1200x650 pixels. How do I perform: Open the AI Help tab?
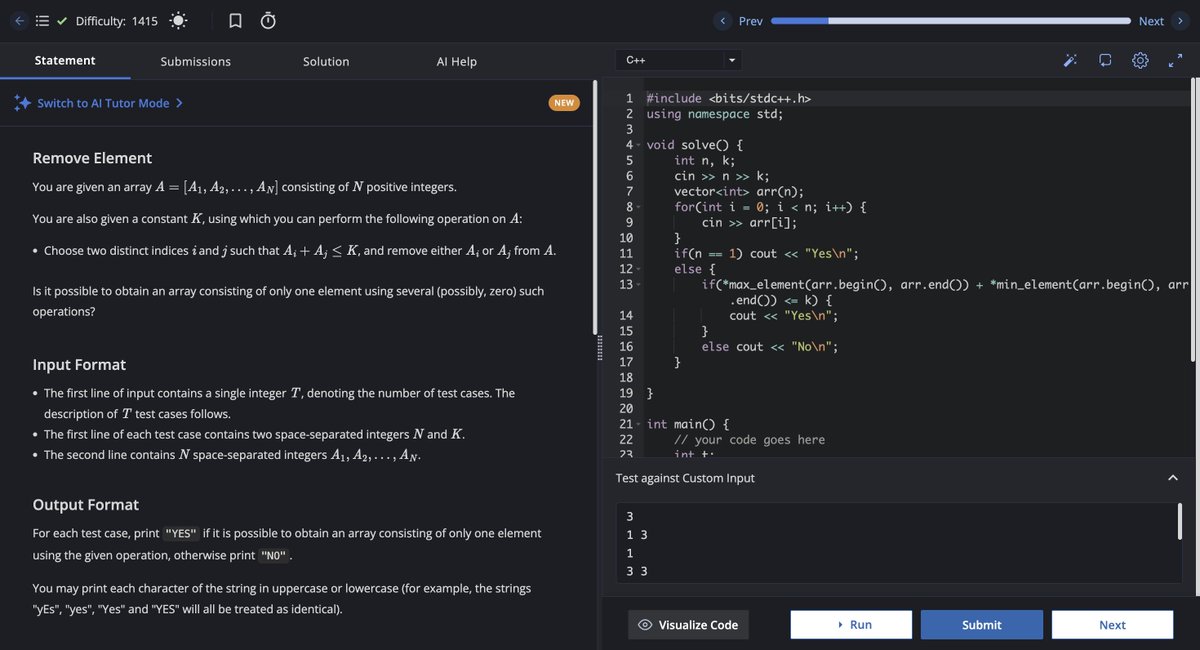click(456, 61)
